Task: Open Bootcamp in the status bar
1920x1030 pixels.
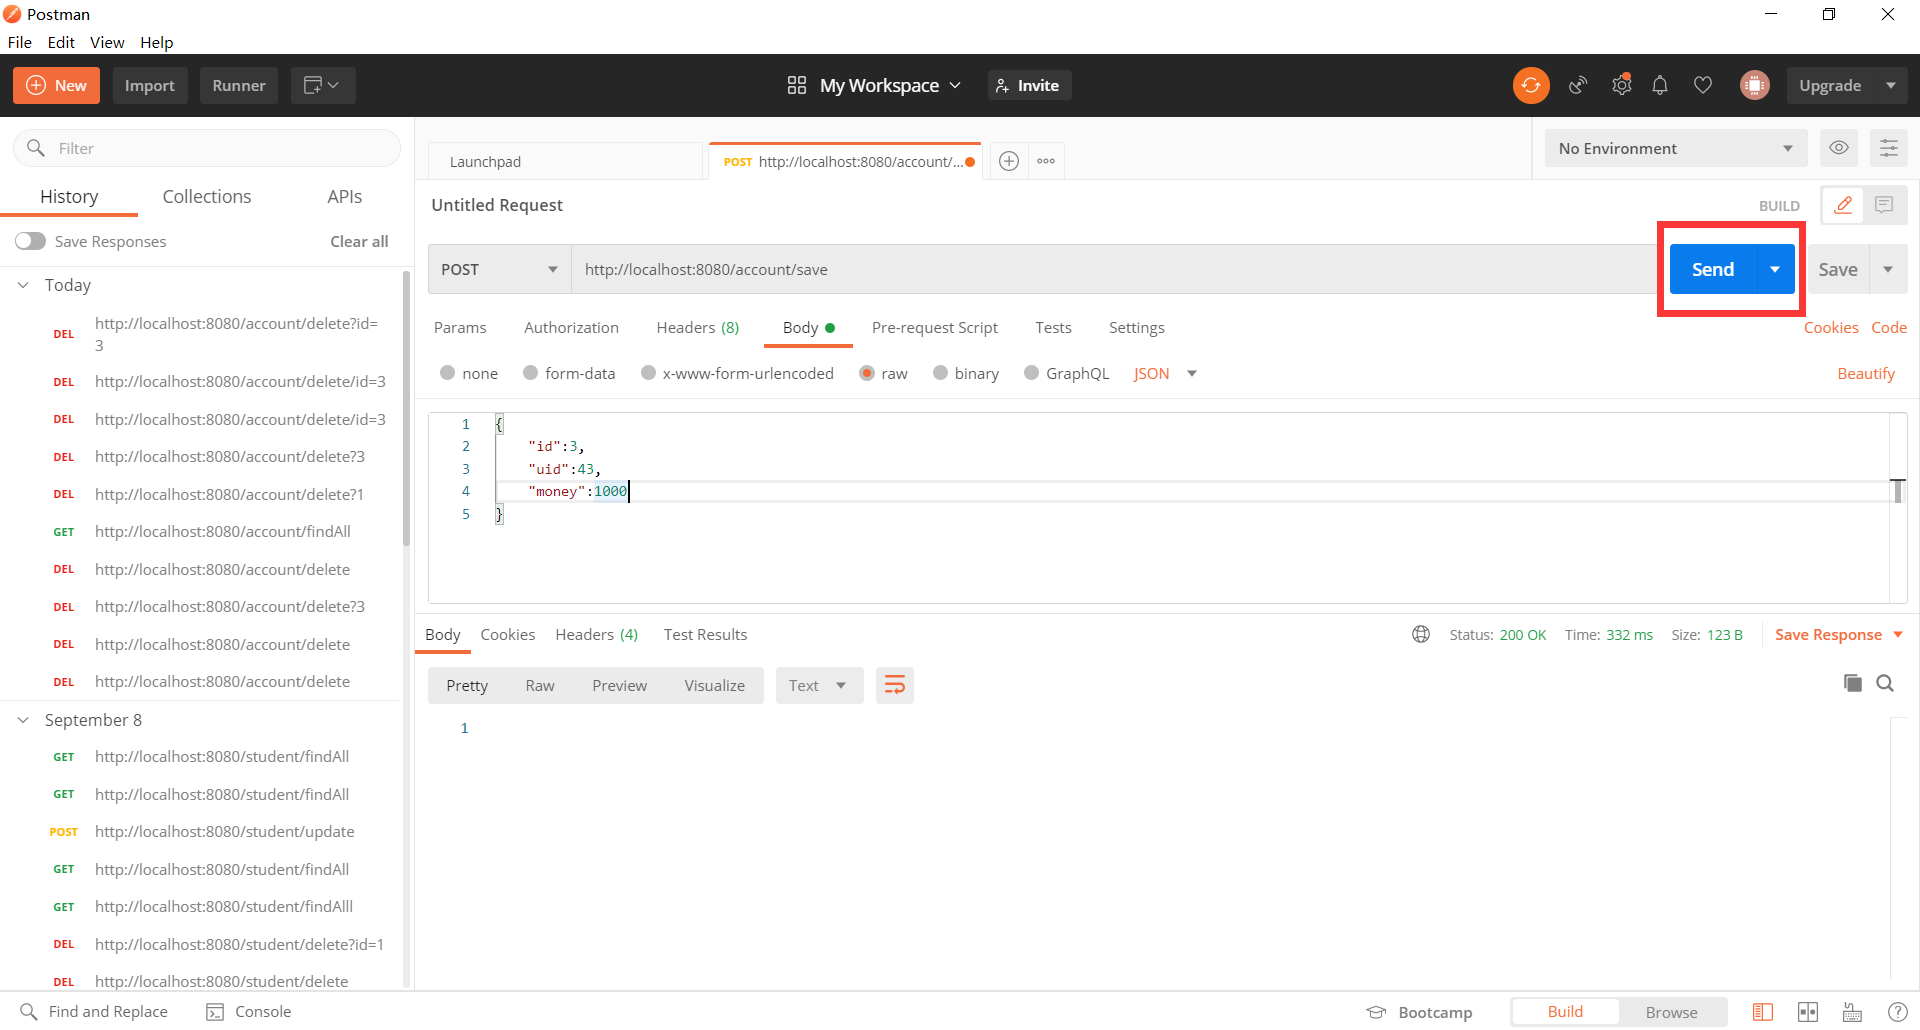Action: (1420, 1012)
